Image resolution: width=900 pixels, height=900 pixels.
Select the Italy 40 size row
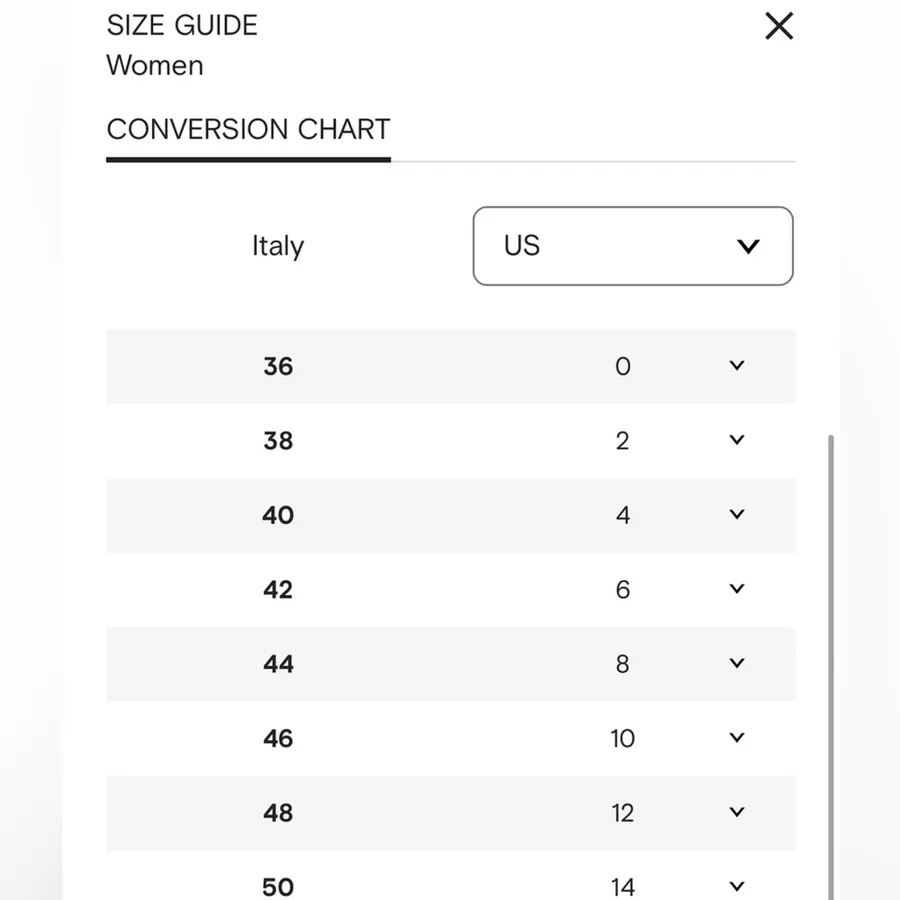point(451,515)
